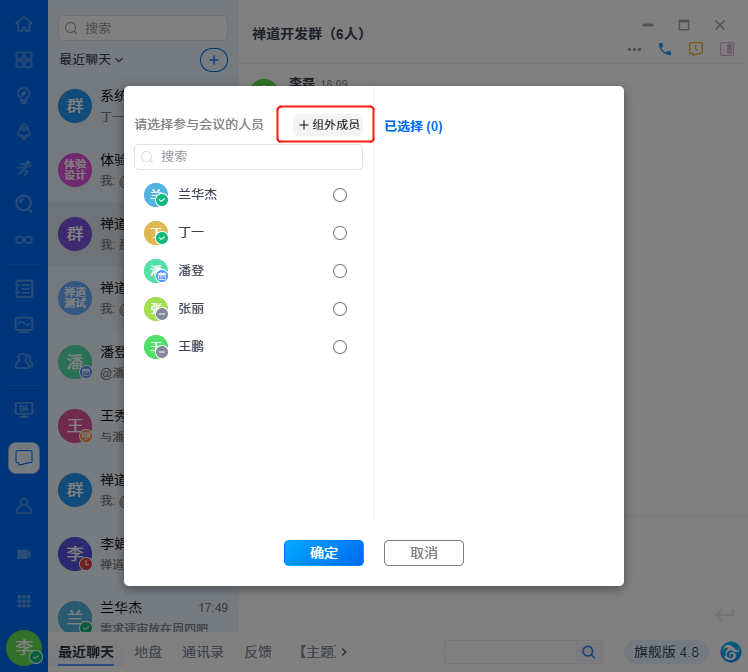This screenshot has height=672, width=748.
Task: Click the chat bubble sidebar icon
Action: click(x=24, y=458)
